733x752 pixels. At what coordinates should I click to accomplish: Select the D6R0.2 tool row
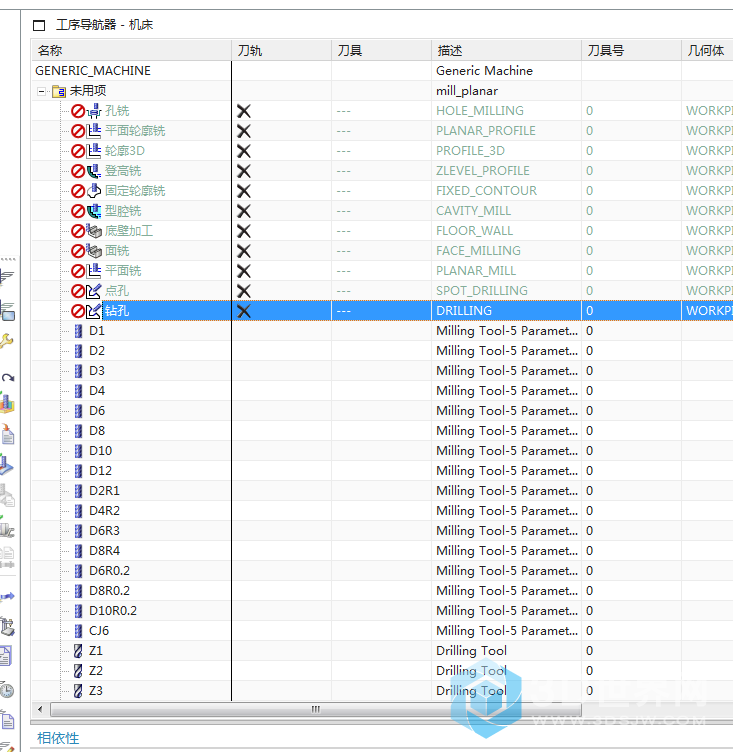[382, 571]
